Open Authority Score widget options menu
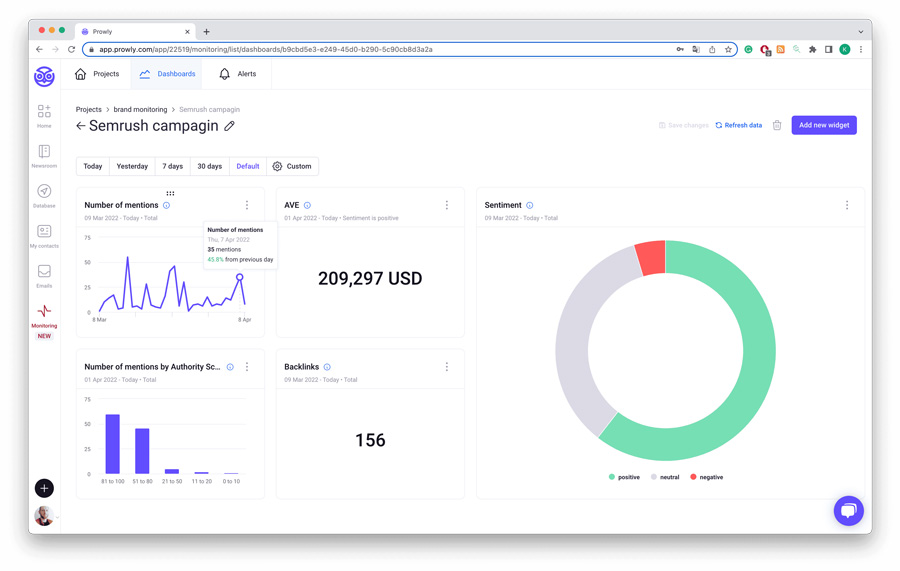The image size is (900, 571). (247, 367)
